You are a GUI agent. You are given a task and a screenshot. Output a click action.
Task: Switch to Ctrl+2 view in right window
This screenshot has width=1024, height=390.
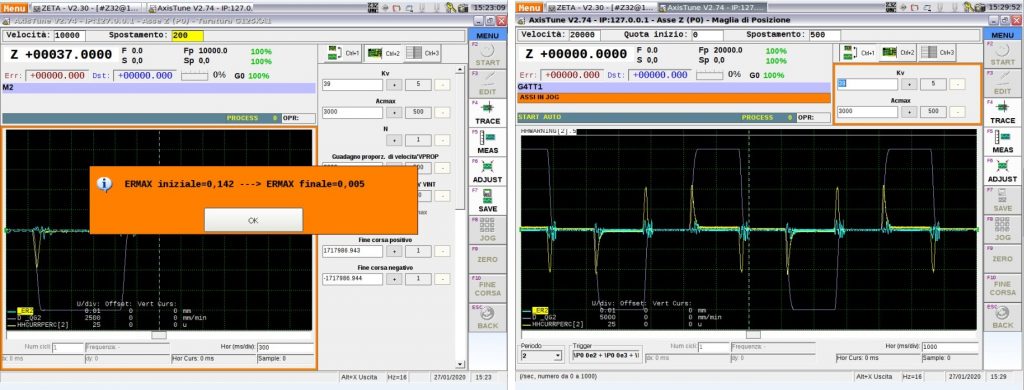[899, 52]
